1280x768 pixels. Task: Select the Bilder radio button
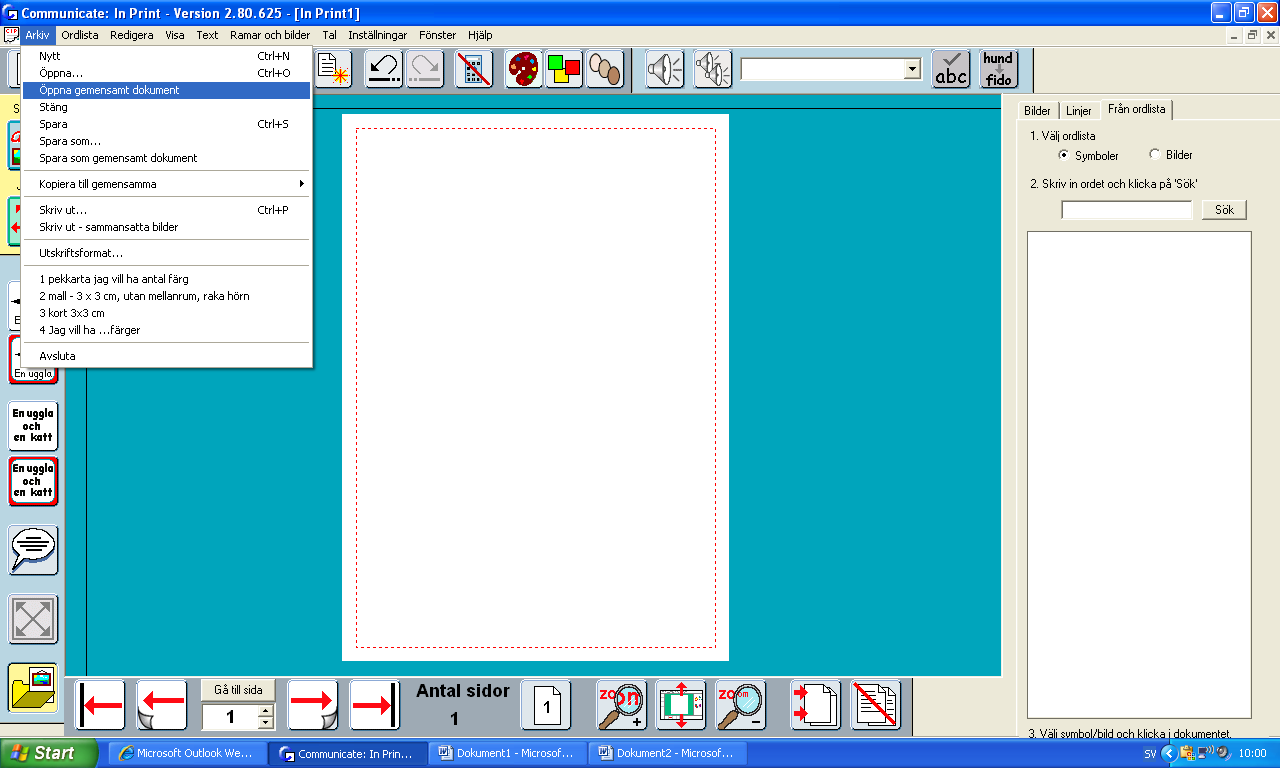1155,155
